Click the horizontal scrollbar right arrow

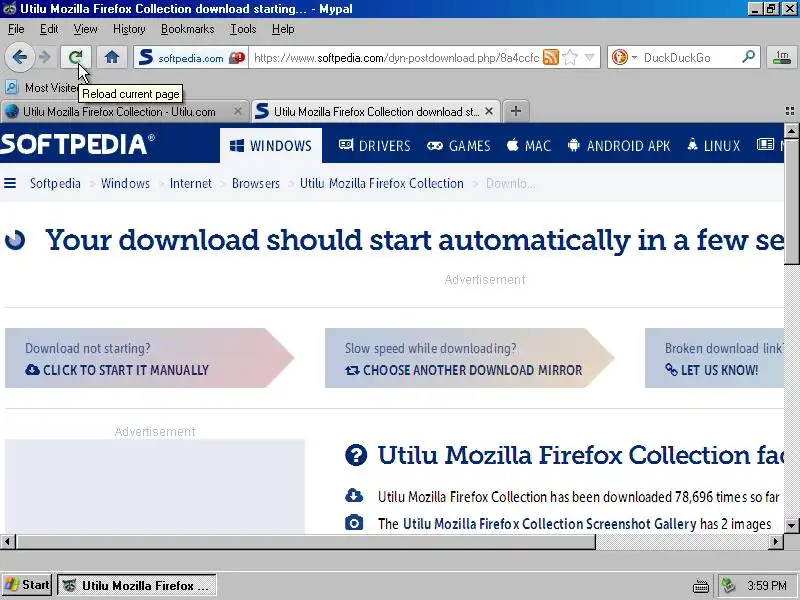pos(776,541)
